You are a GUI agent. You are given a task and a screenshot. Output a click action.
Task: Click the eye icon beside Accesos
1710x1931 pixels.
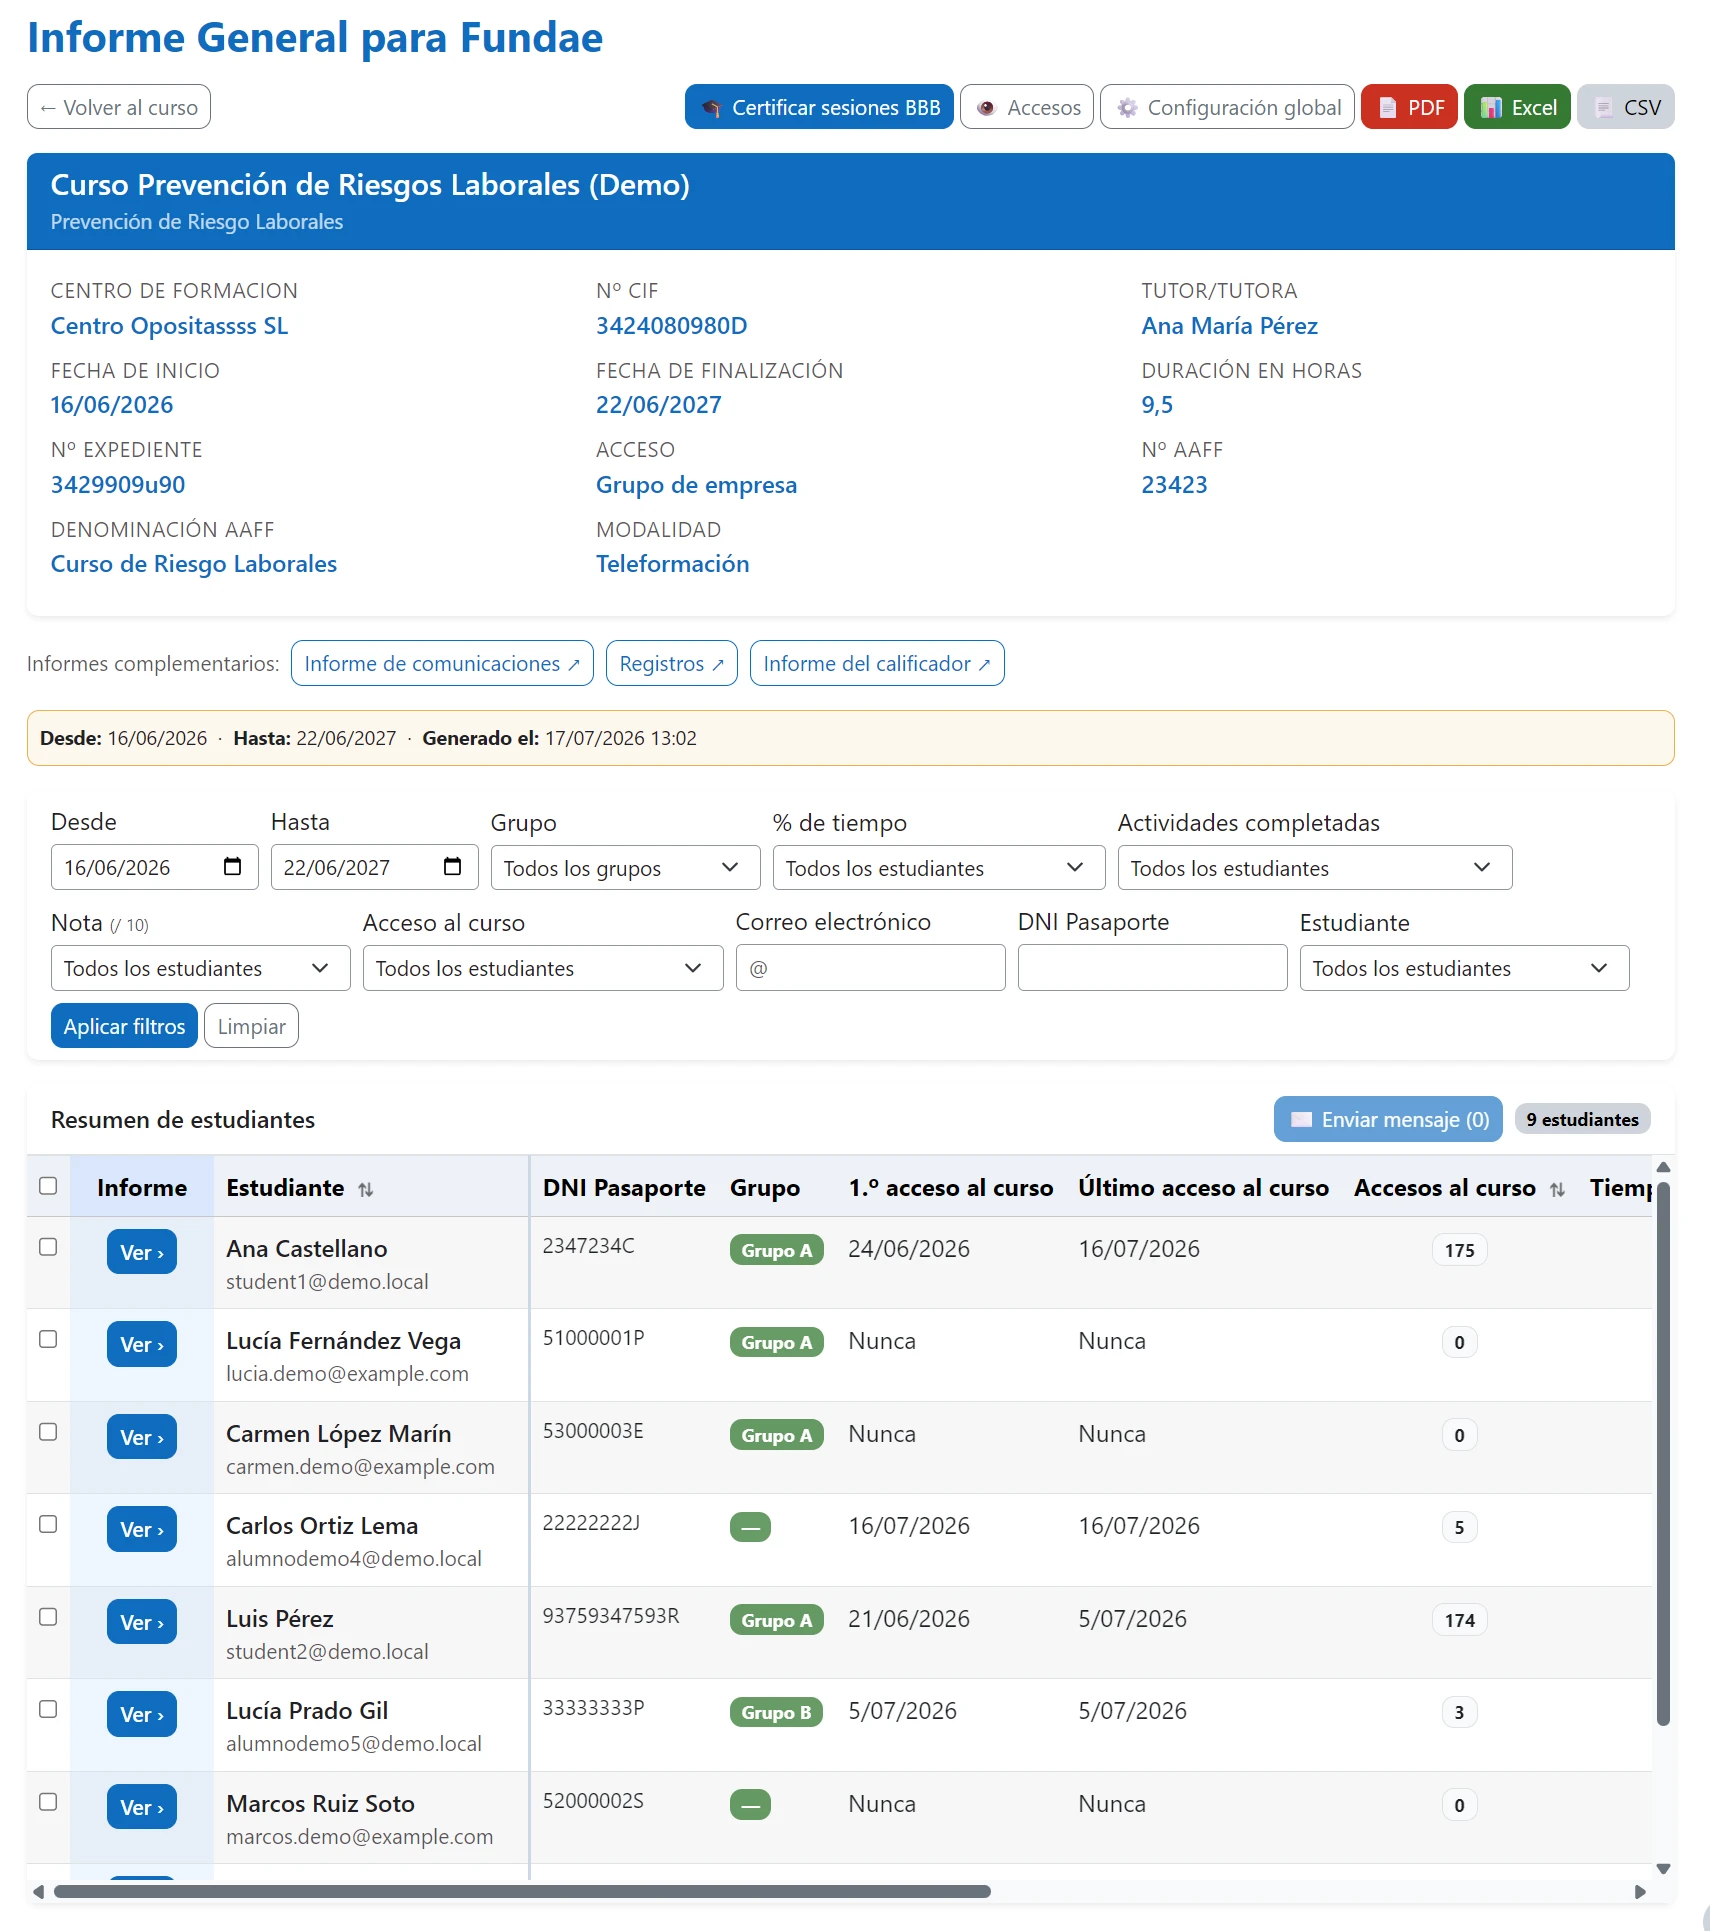coord(986,108)
